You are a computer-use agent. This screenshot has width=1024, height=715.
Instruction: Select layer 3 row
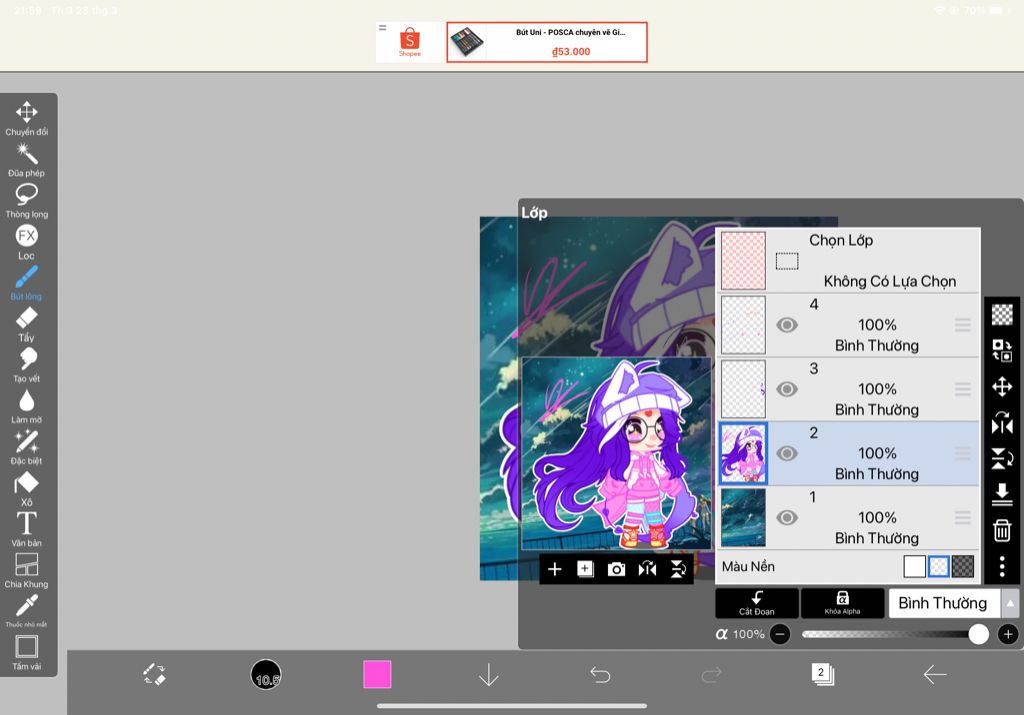(849, 389)
